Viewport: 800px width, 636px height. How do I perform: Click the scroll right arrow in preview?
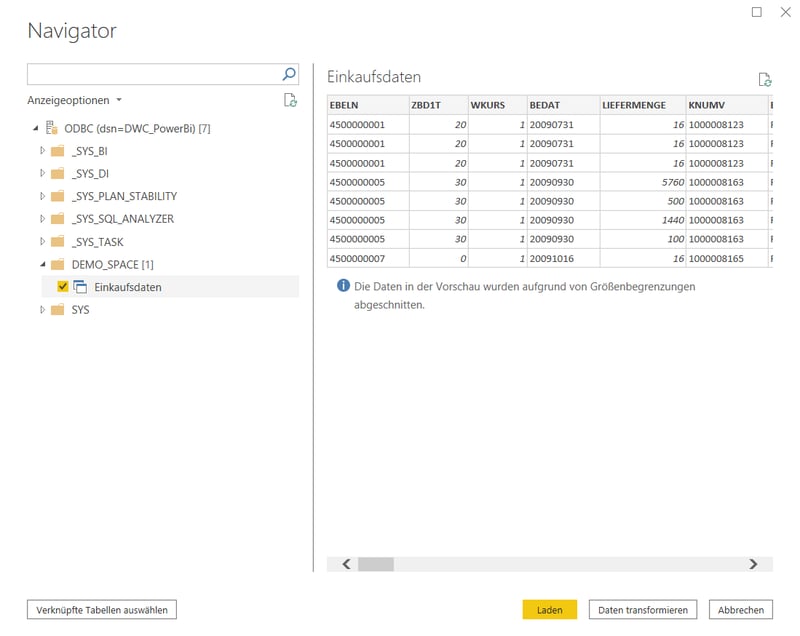pyautogui.click(x=753, y=564)
